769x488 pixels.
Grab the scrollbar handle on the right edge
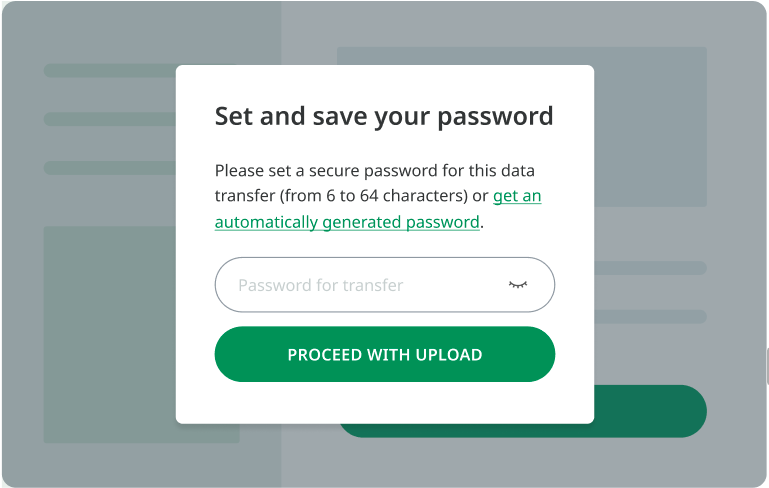pyautogui.click(x=766, y=367)
